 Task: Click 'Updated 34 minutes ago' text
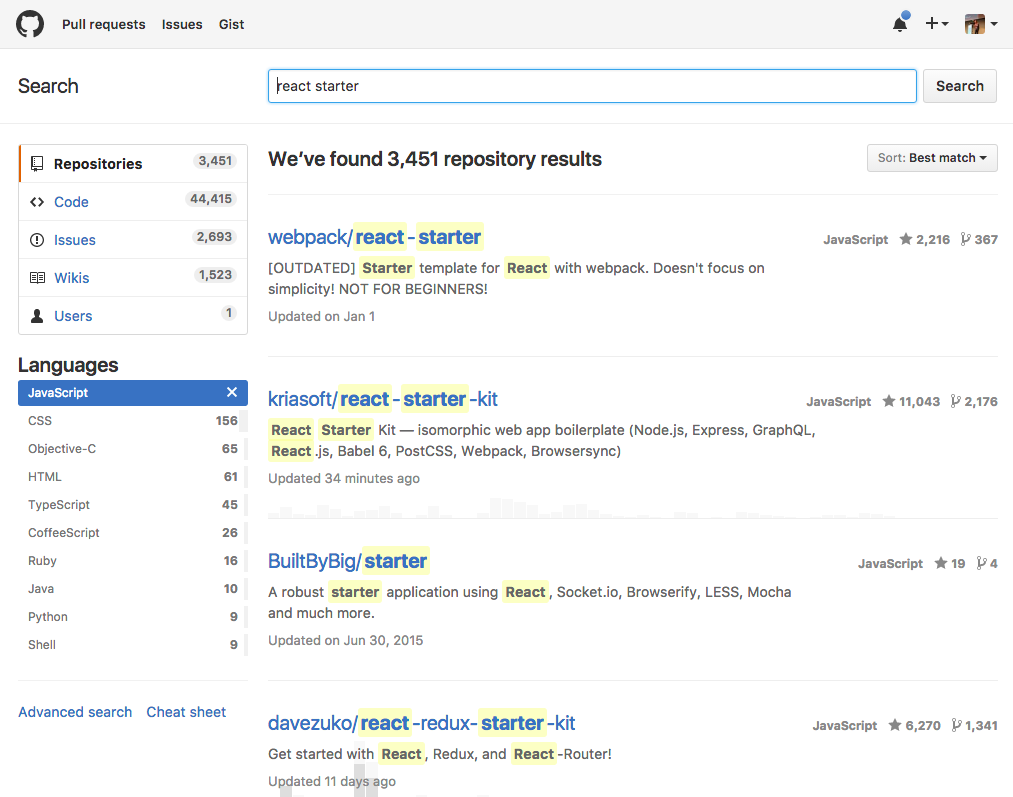344,479
